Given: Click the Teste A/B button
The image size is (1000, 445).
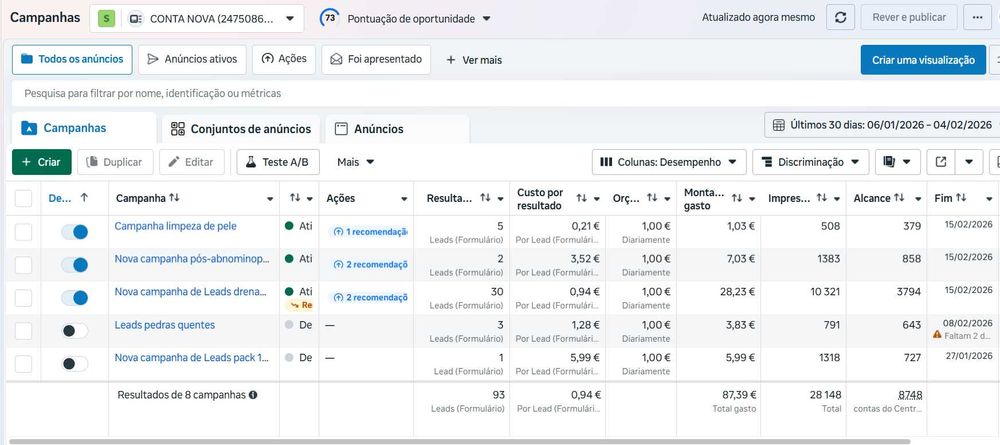Looking at the screenshot, I should point(278,162).
